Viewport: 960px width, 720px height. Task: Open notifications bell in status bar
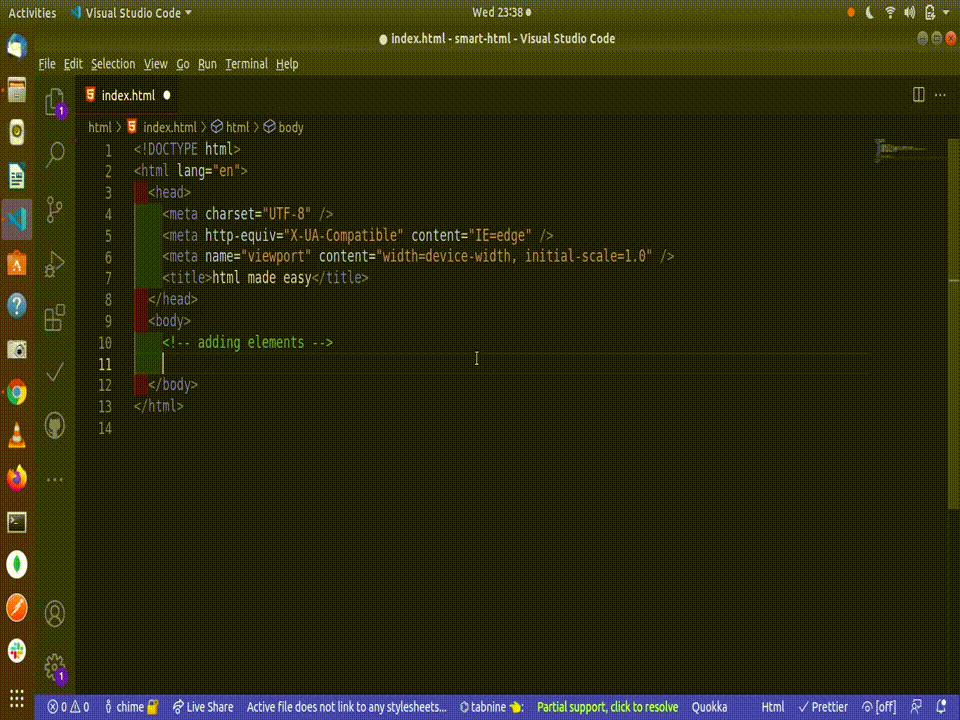942,707
